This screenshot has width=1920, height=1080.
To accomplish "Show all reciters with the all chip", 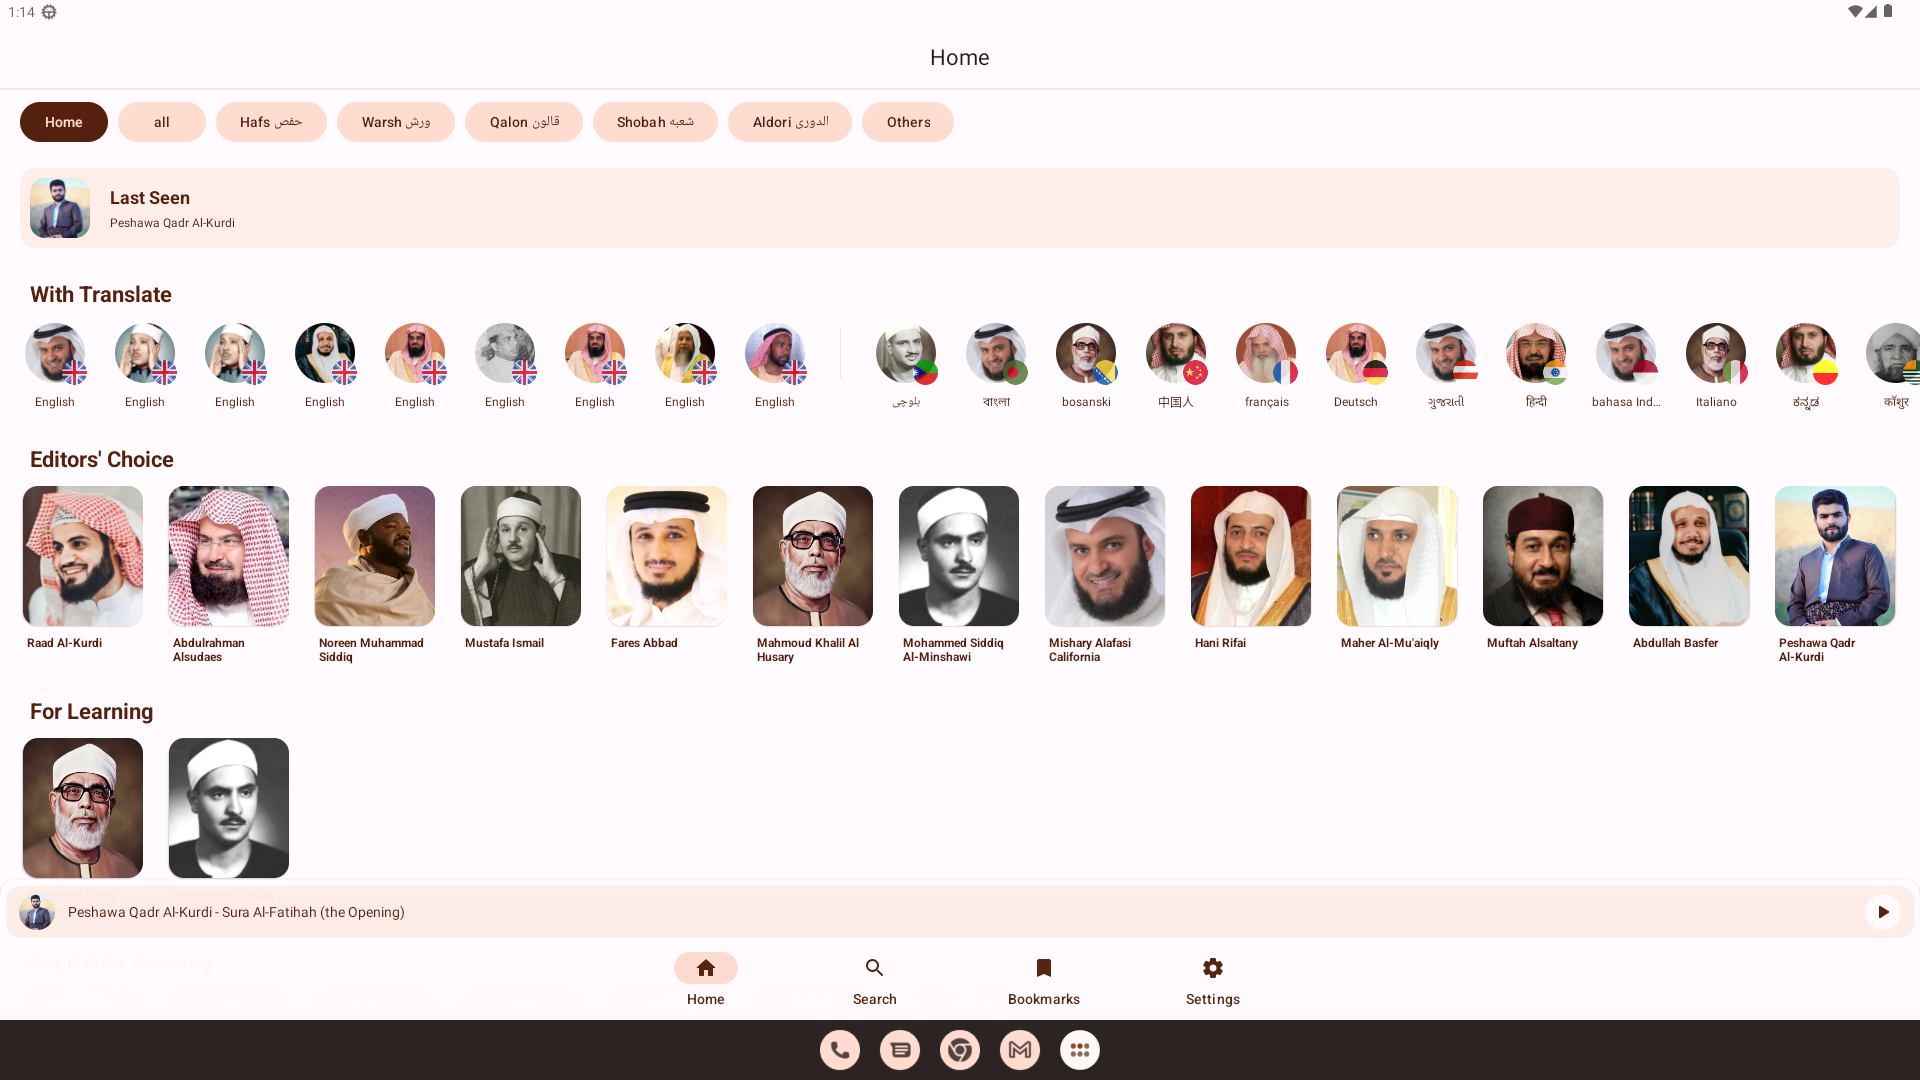I will coord(162,122).
